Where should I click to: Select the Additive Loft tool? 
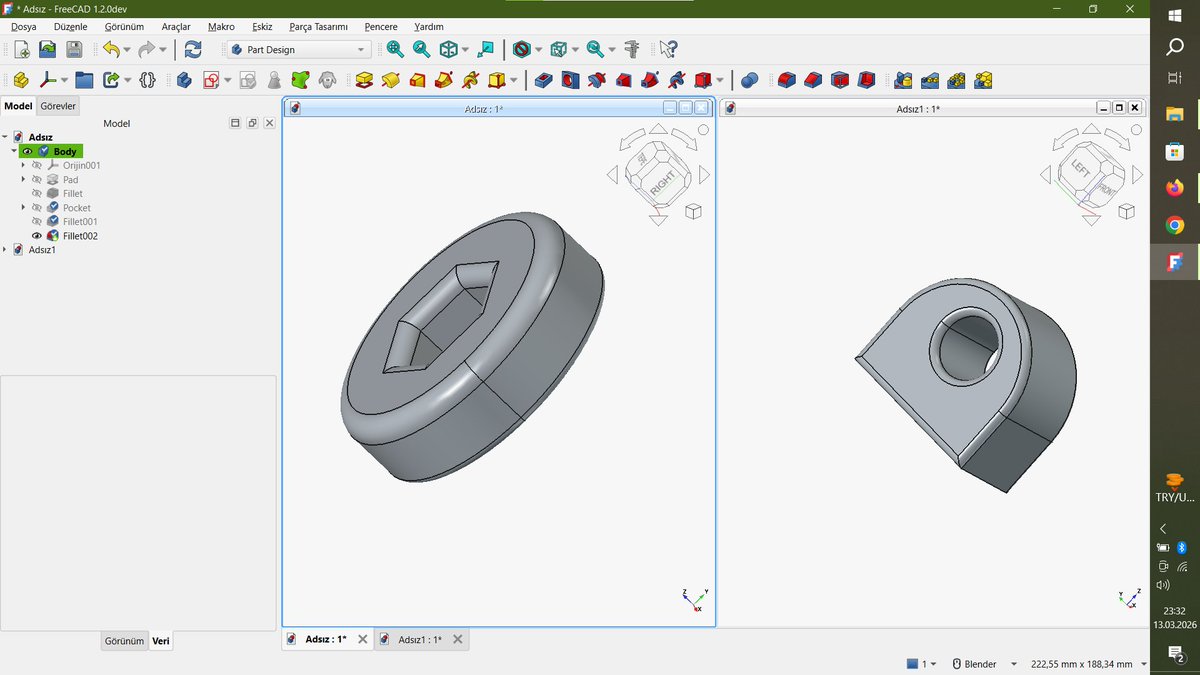point(418,80)
